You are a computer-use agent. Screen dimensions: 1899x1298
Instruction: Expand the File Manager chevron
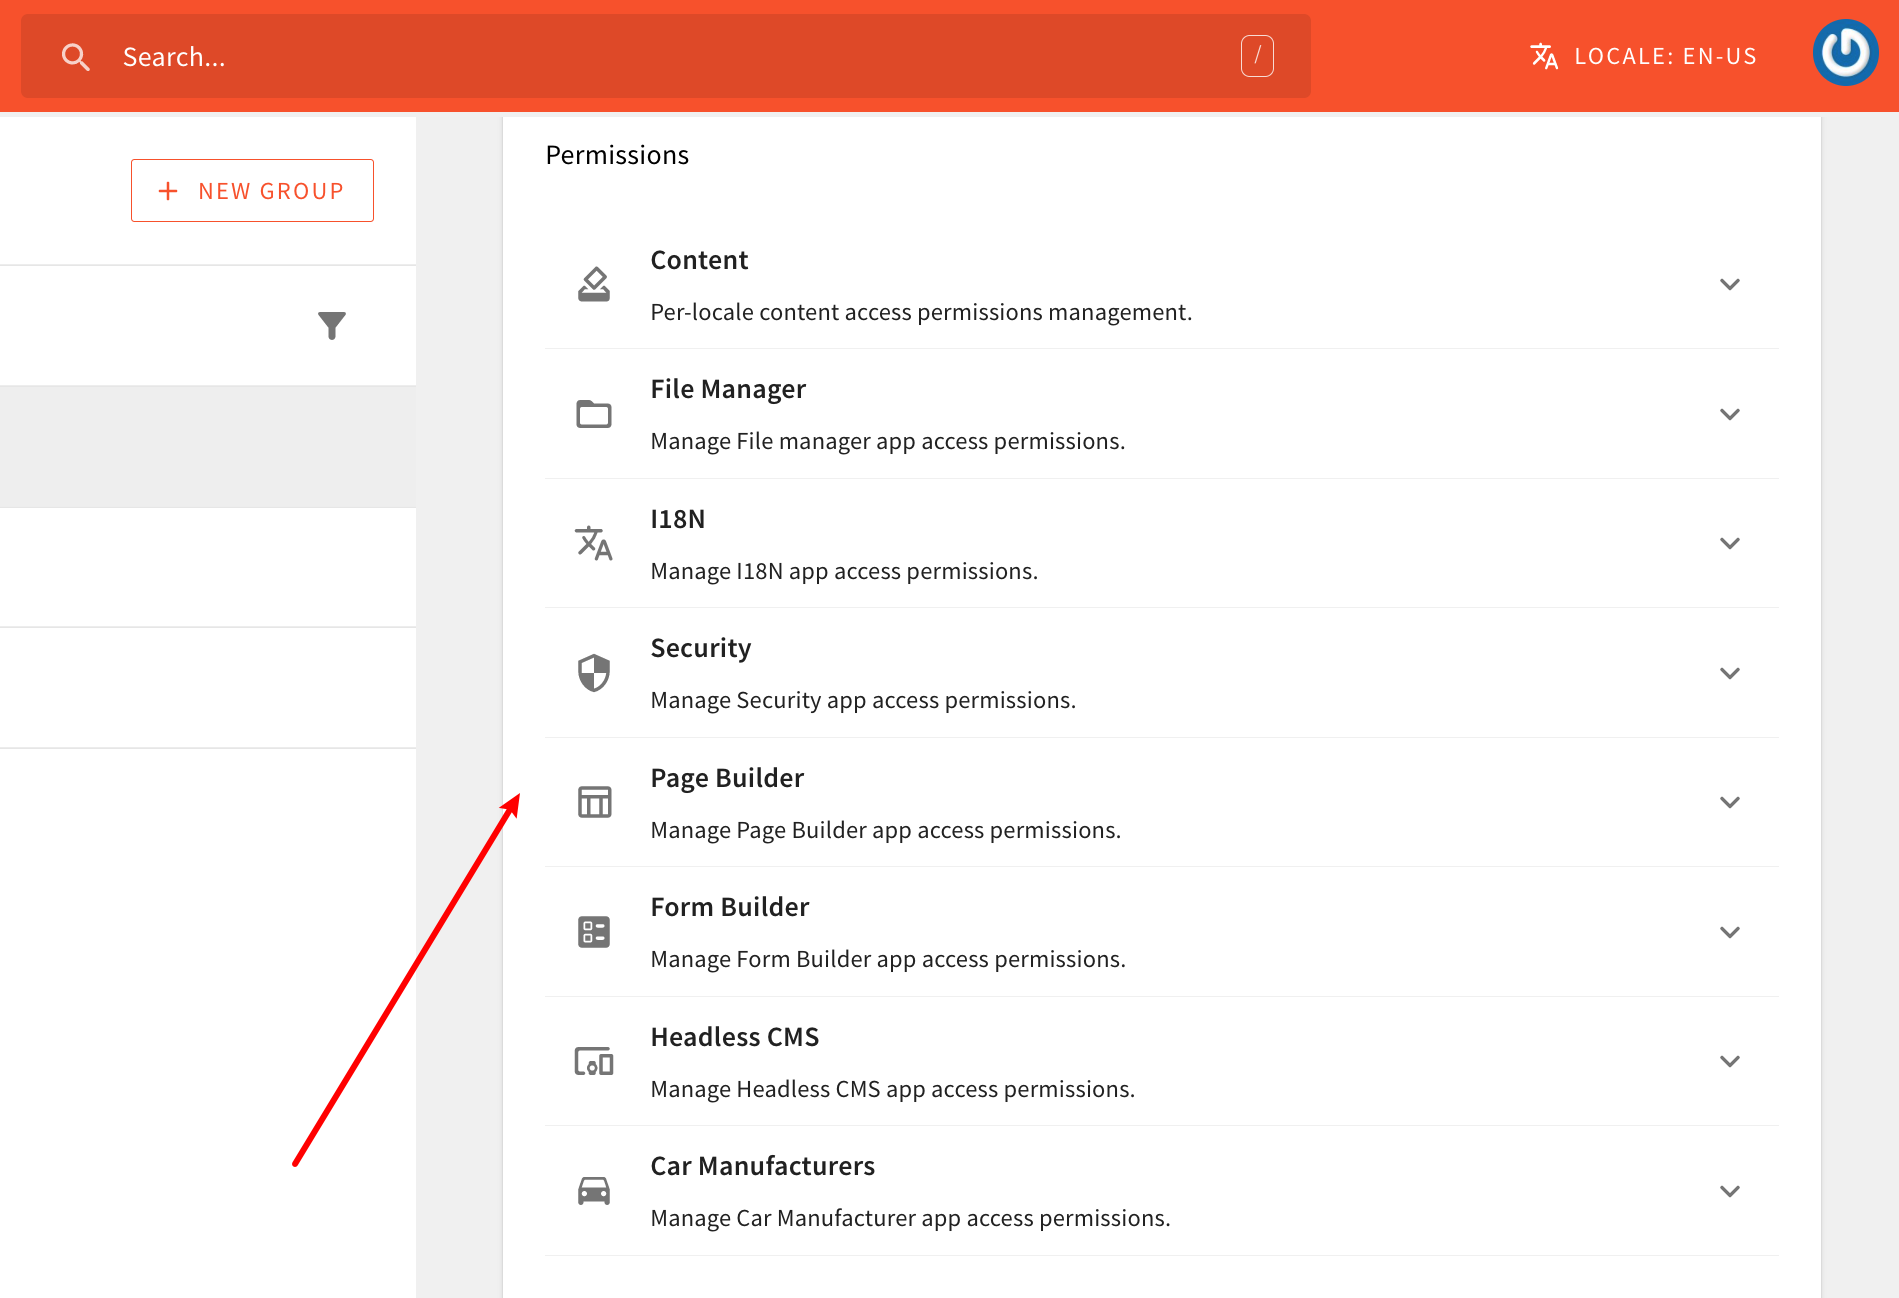(x=1729, y=414)
